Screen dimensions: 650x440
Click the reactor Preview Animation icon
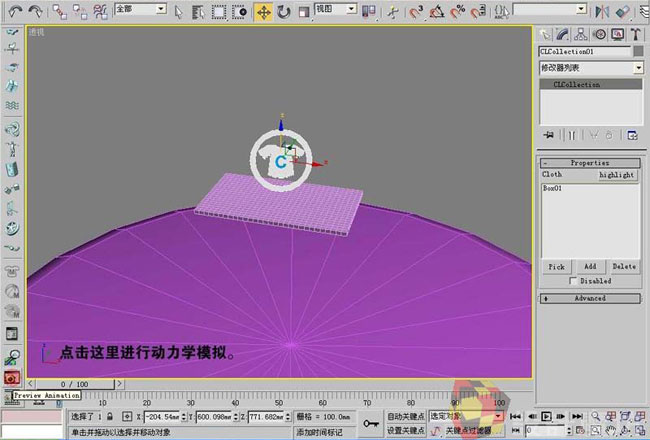point(11,378)
